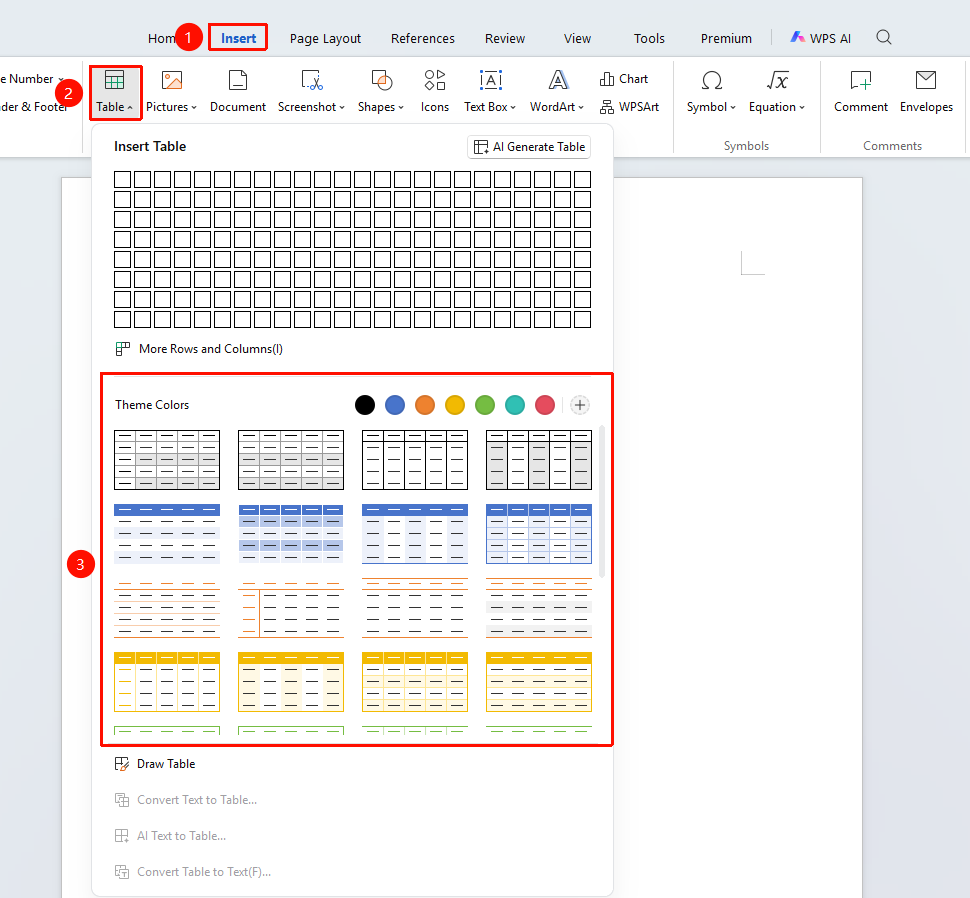Viewport: 970px width, 898px height.
Task: Open the Shapes gallery
Action: pyautogui.click(x=381, y=91)
